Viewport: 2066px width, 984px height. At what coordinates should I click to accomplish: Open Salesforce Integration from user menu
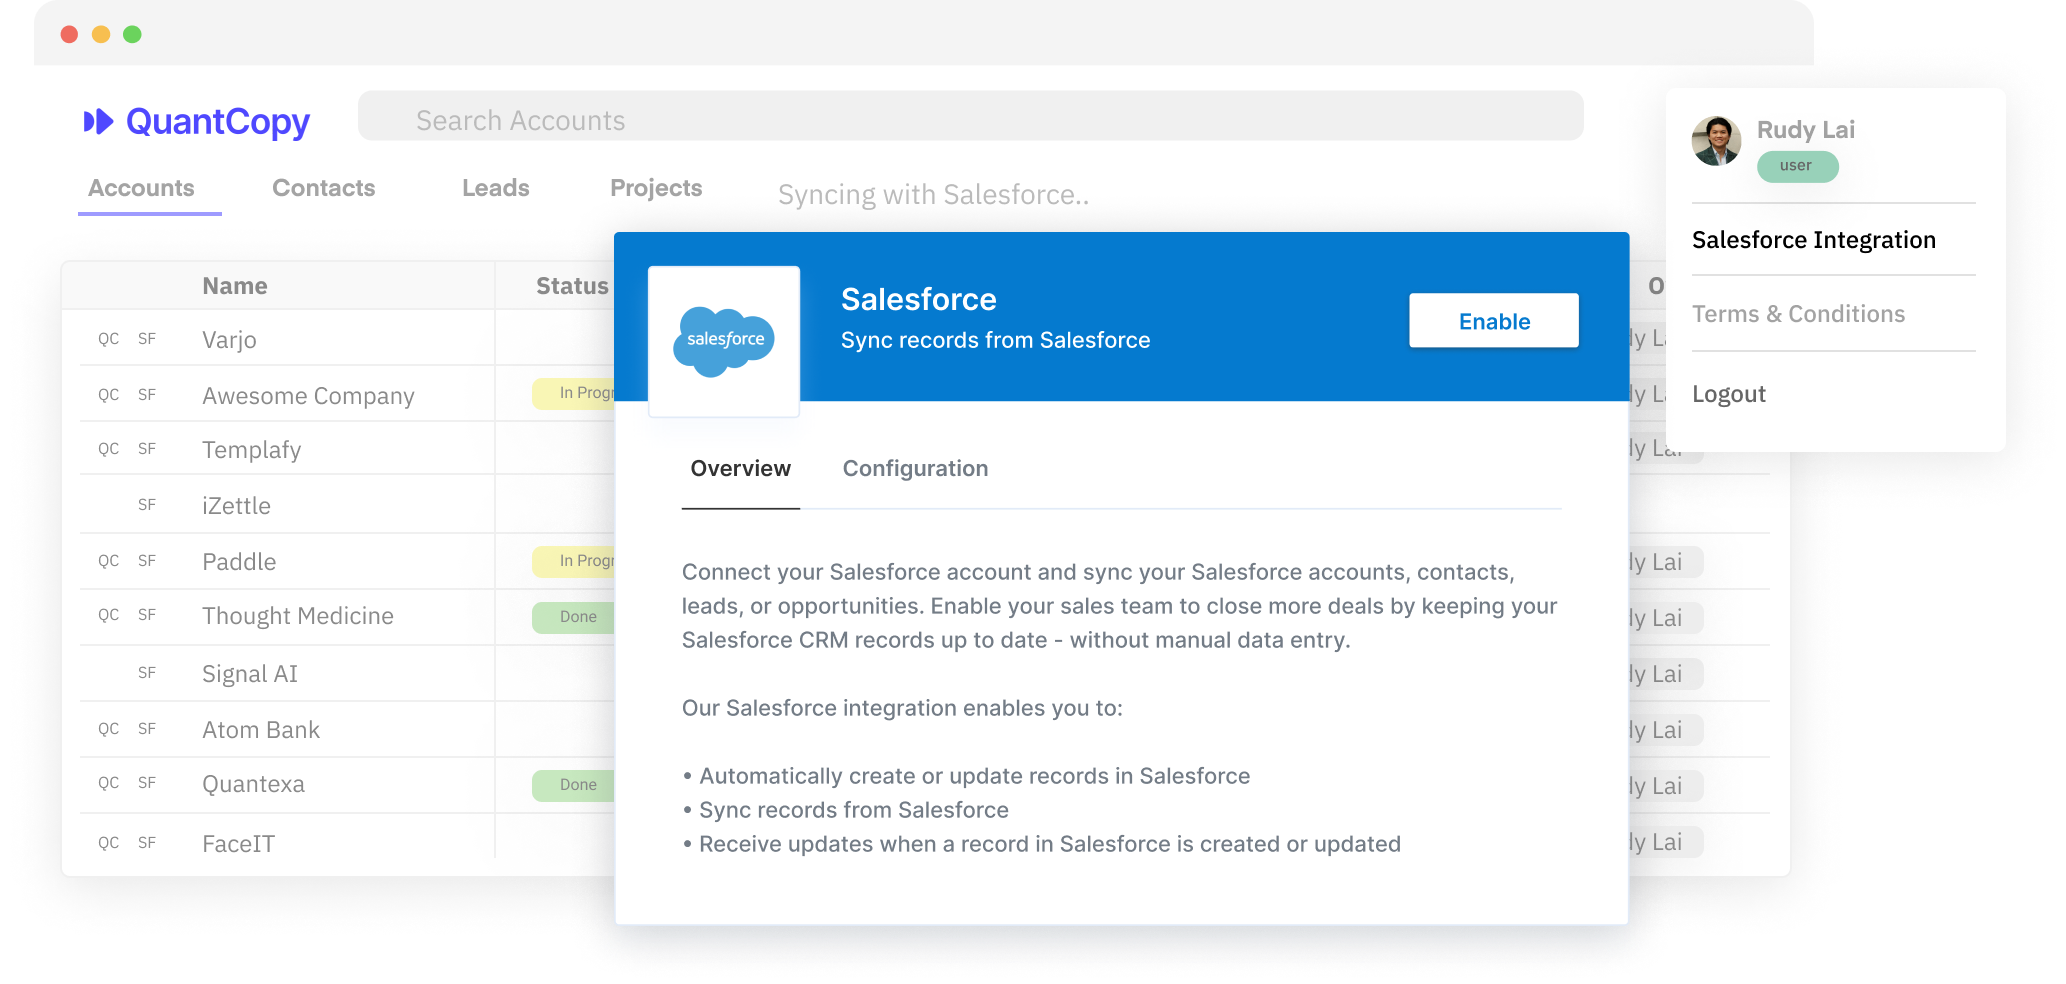pos(1814,240)
